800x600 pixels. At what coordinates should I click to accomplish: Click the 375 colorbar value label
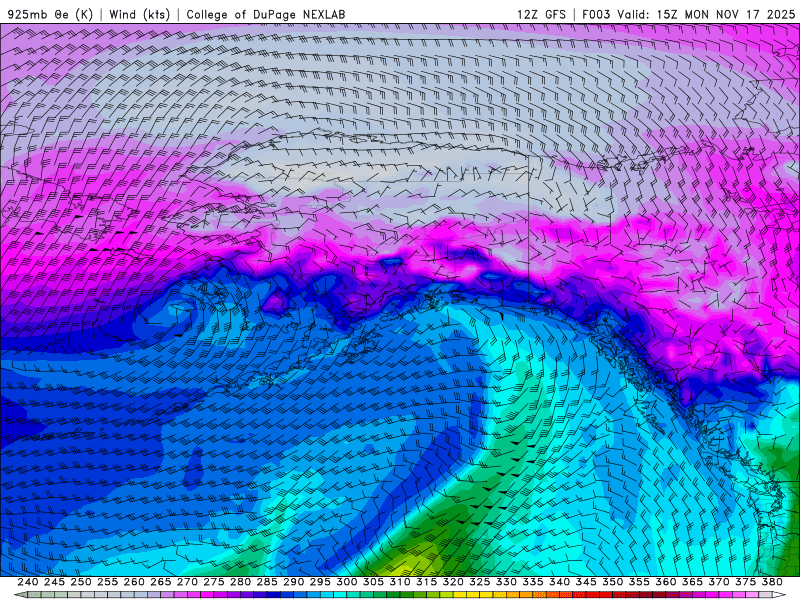(x=745, y=582)
